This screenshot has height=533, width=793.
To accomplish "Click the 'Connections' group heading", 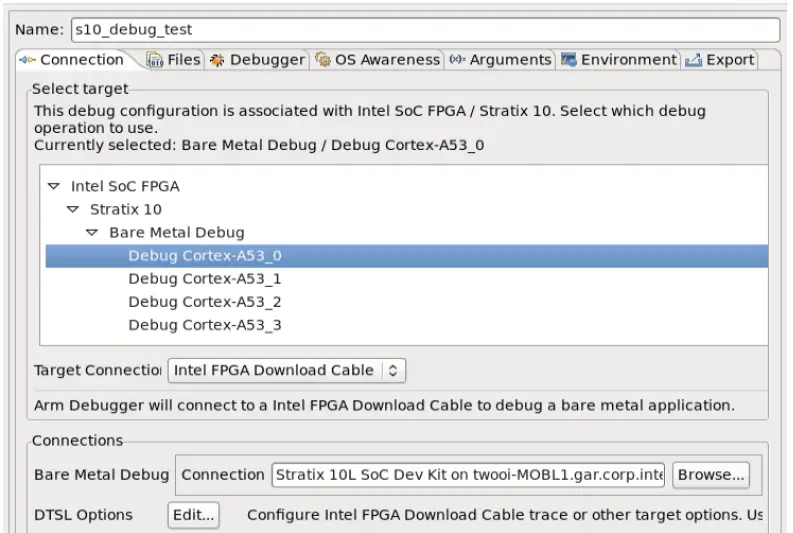I will (77, 440).
